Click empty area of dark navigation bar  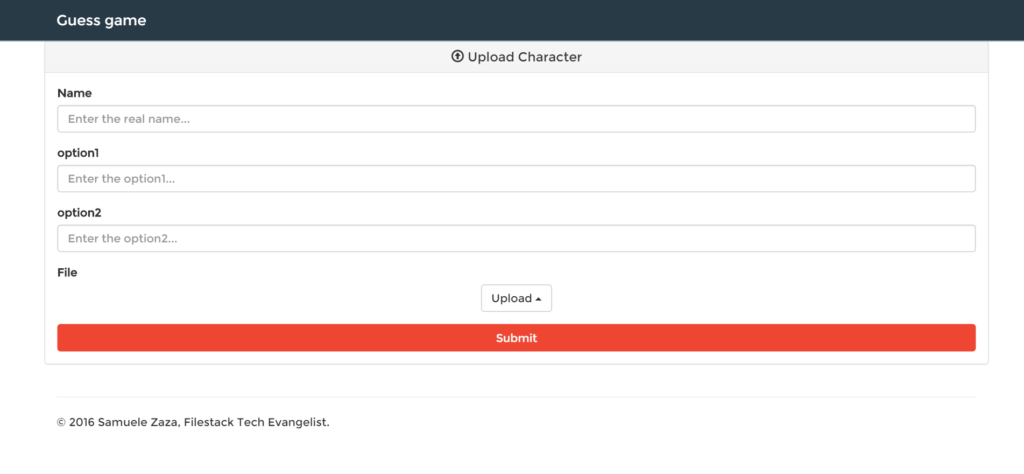(x=600, y=20)
